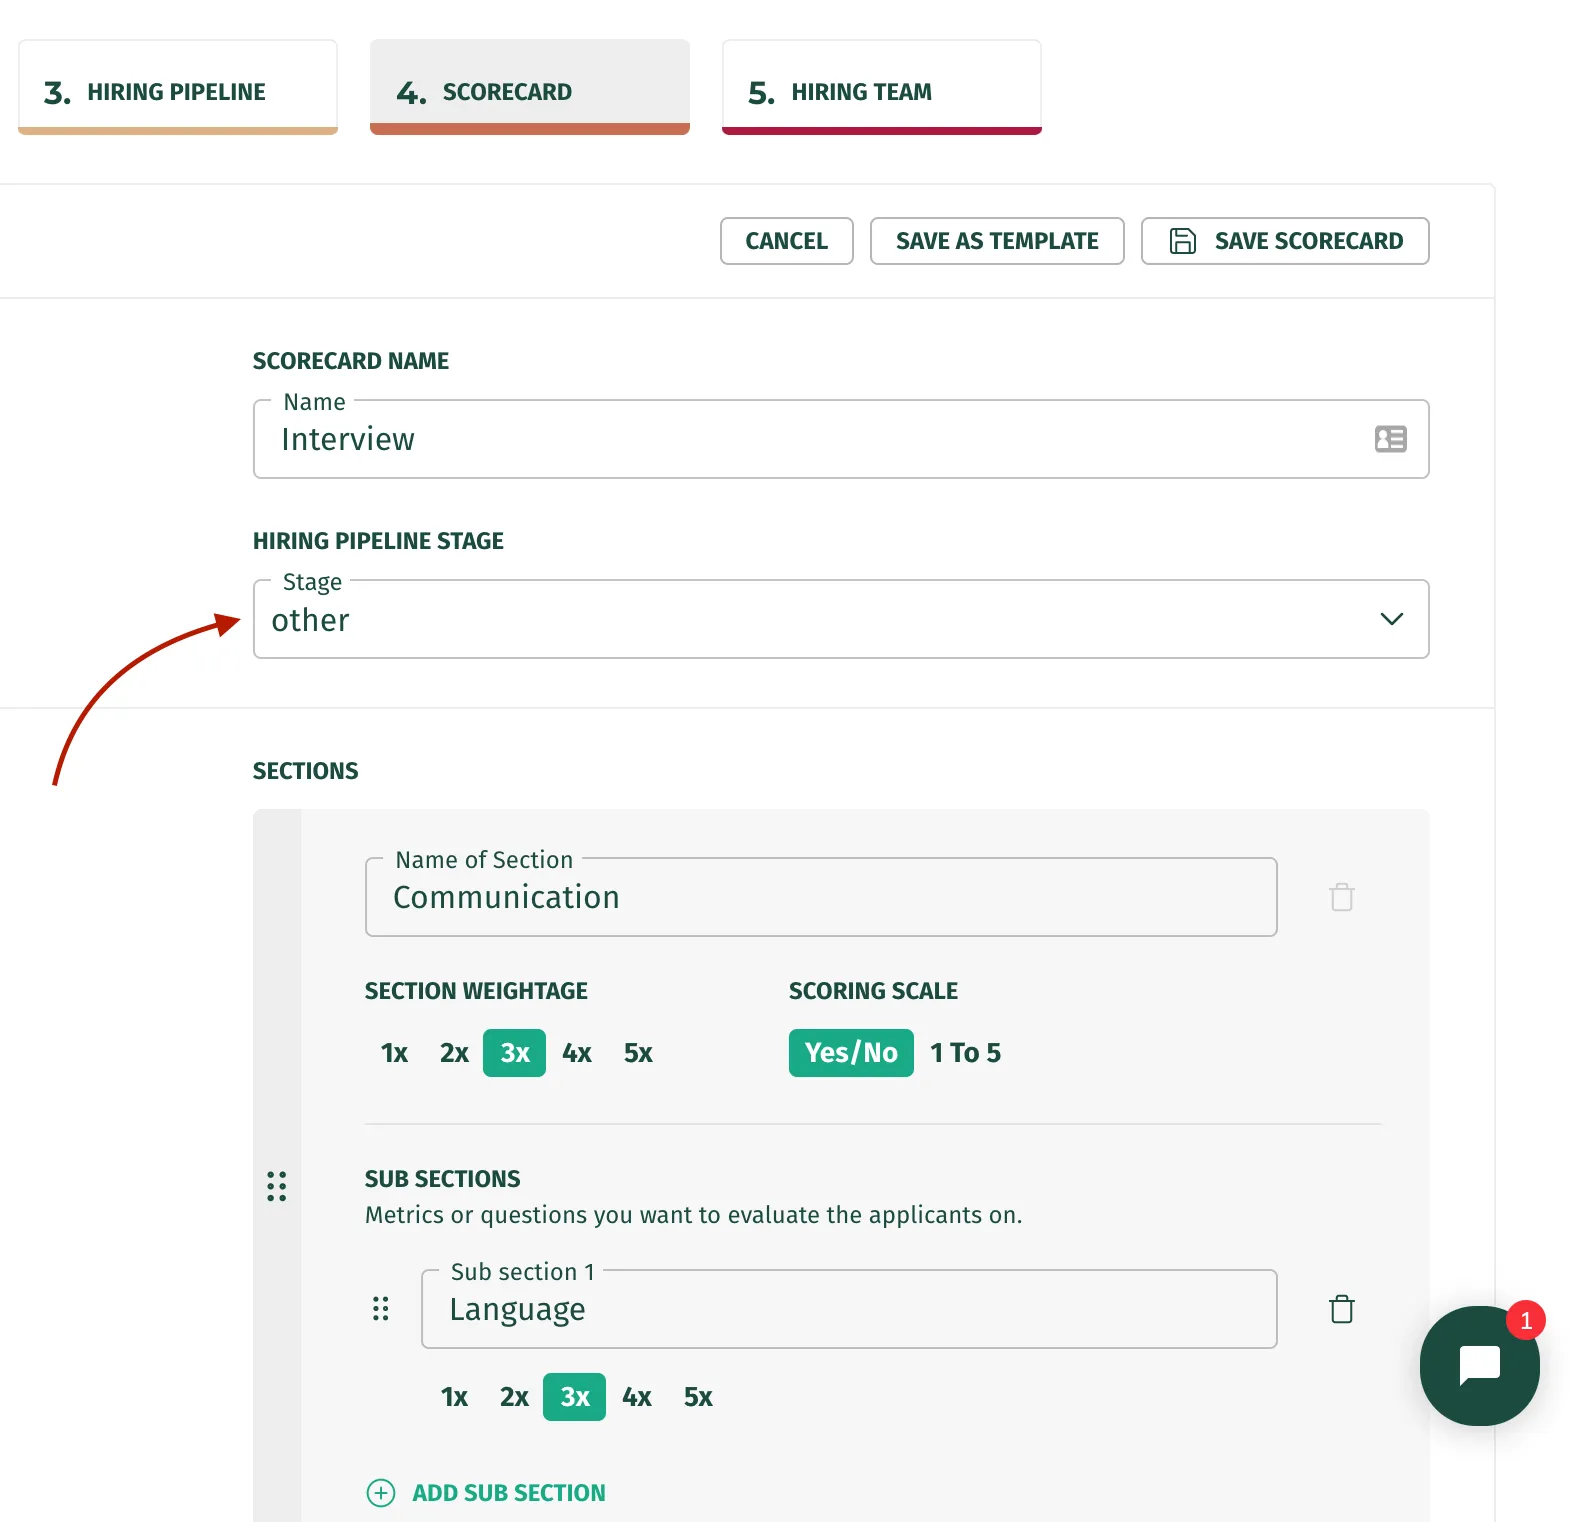Expand the Stage dropdown chevron
Image resolution: width=1570 pixels, height=1522 pixels.
[1391, 619]
